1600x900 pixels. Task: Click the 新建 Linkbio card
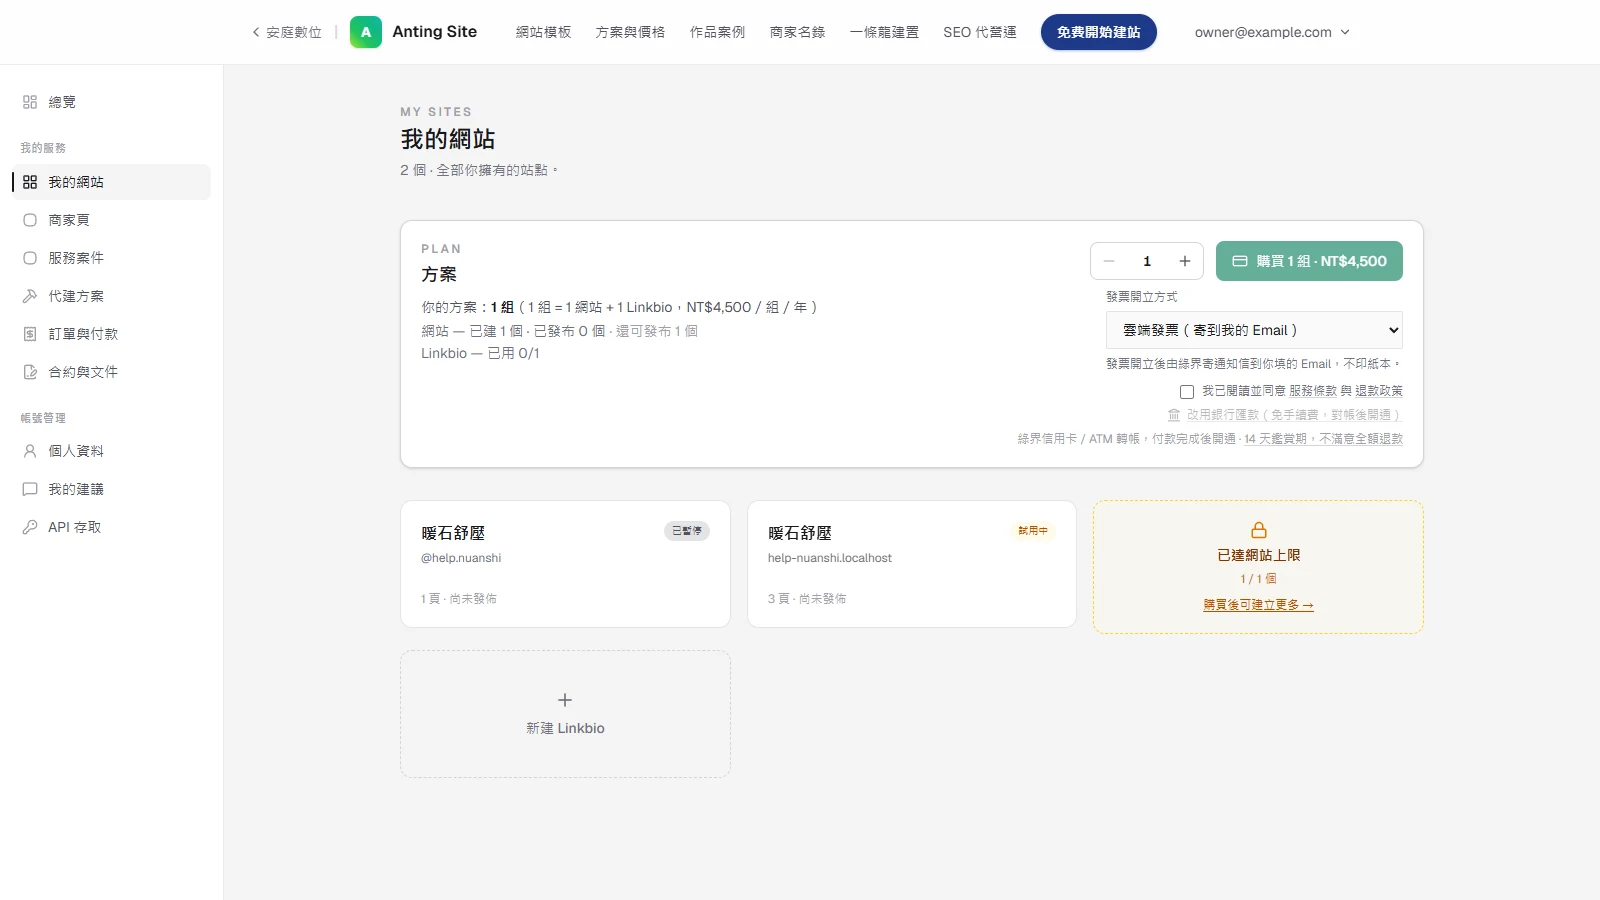(565, 714)
